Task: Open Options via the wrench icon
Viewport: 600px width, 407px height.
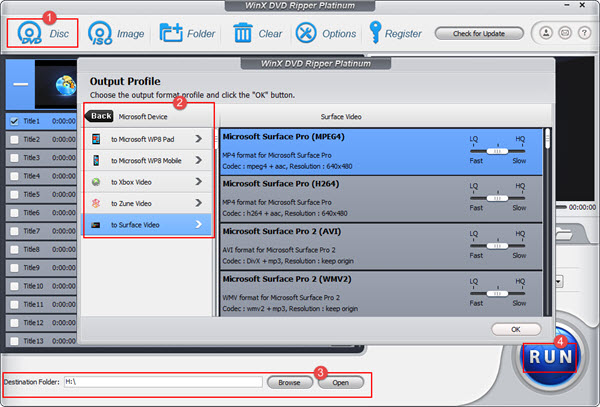Action: (306, 33)
